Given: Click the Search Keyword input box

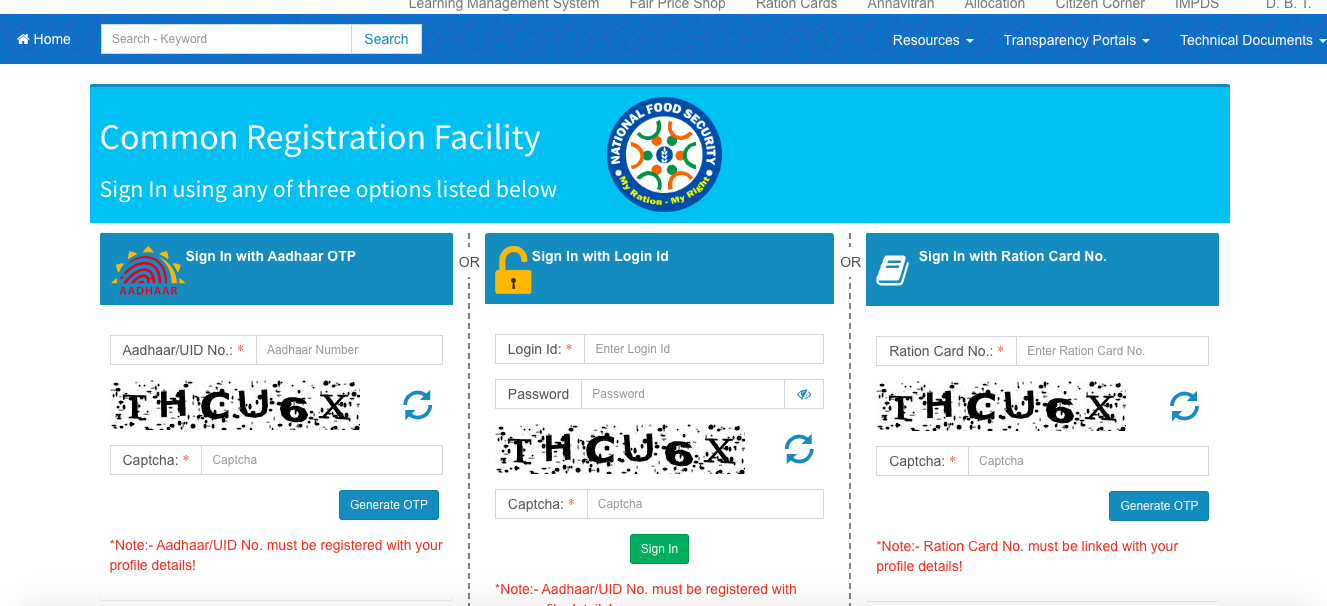Looking at the screenshot, I should click(x=225, y=38).
